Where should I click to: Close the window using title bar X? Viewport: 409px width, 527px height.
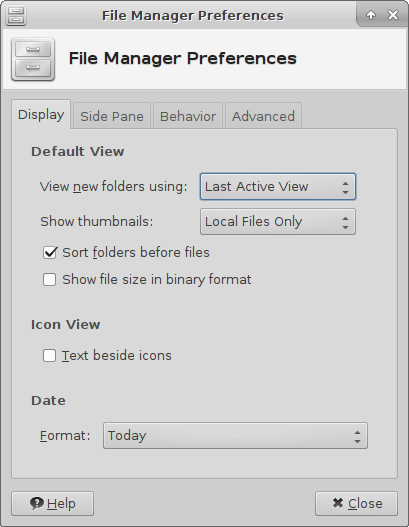pyautogui.click(x=393, y=15)
